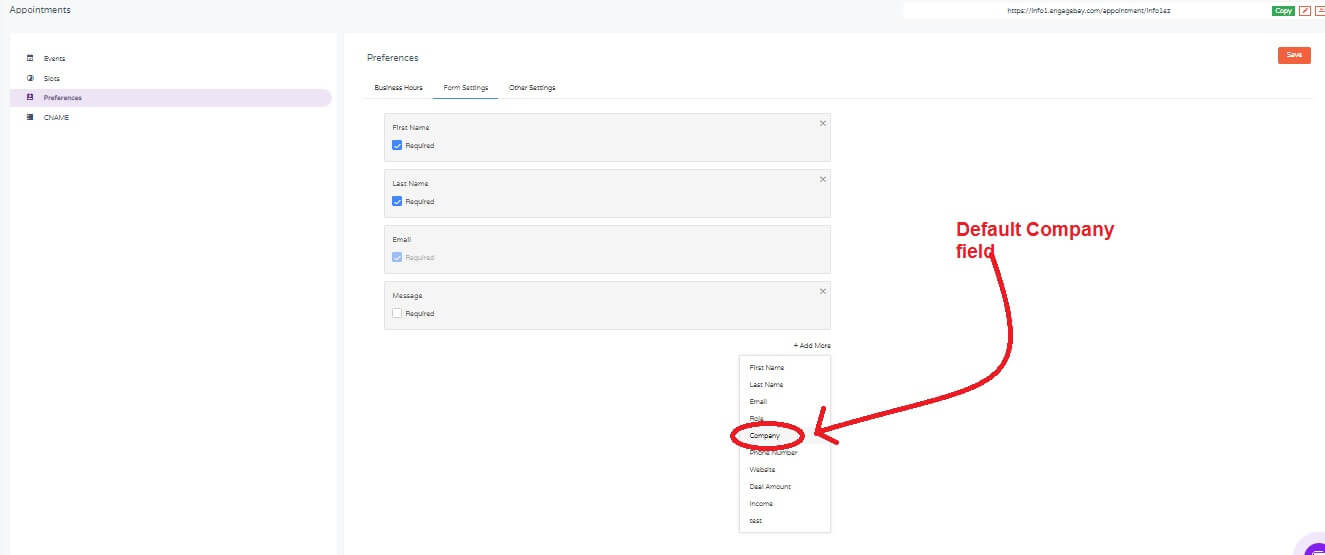Check Required for the Message field
Image resolution: width=1325 pixels, height=555 pixels.
397,313
